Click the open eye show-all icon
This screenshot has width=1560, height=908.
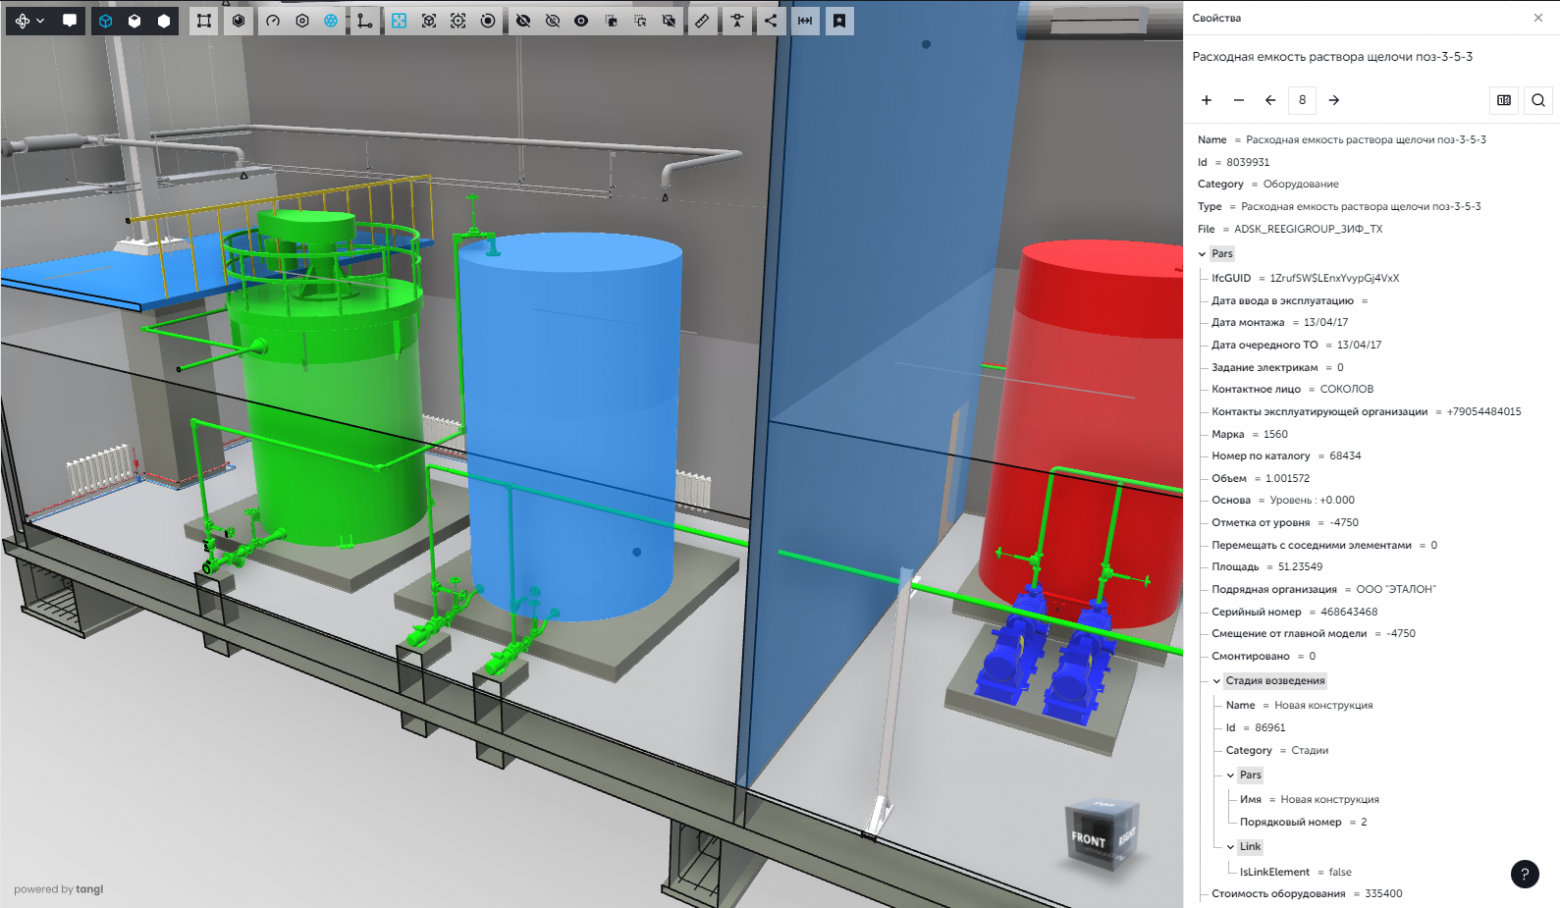[x=581, y=20]
